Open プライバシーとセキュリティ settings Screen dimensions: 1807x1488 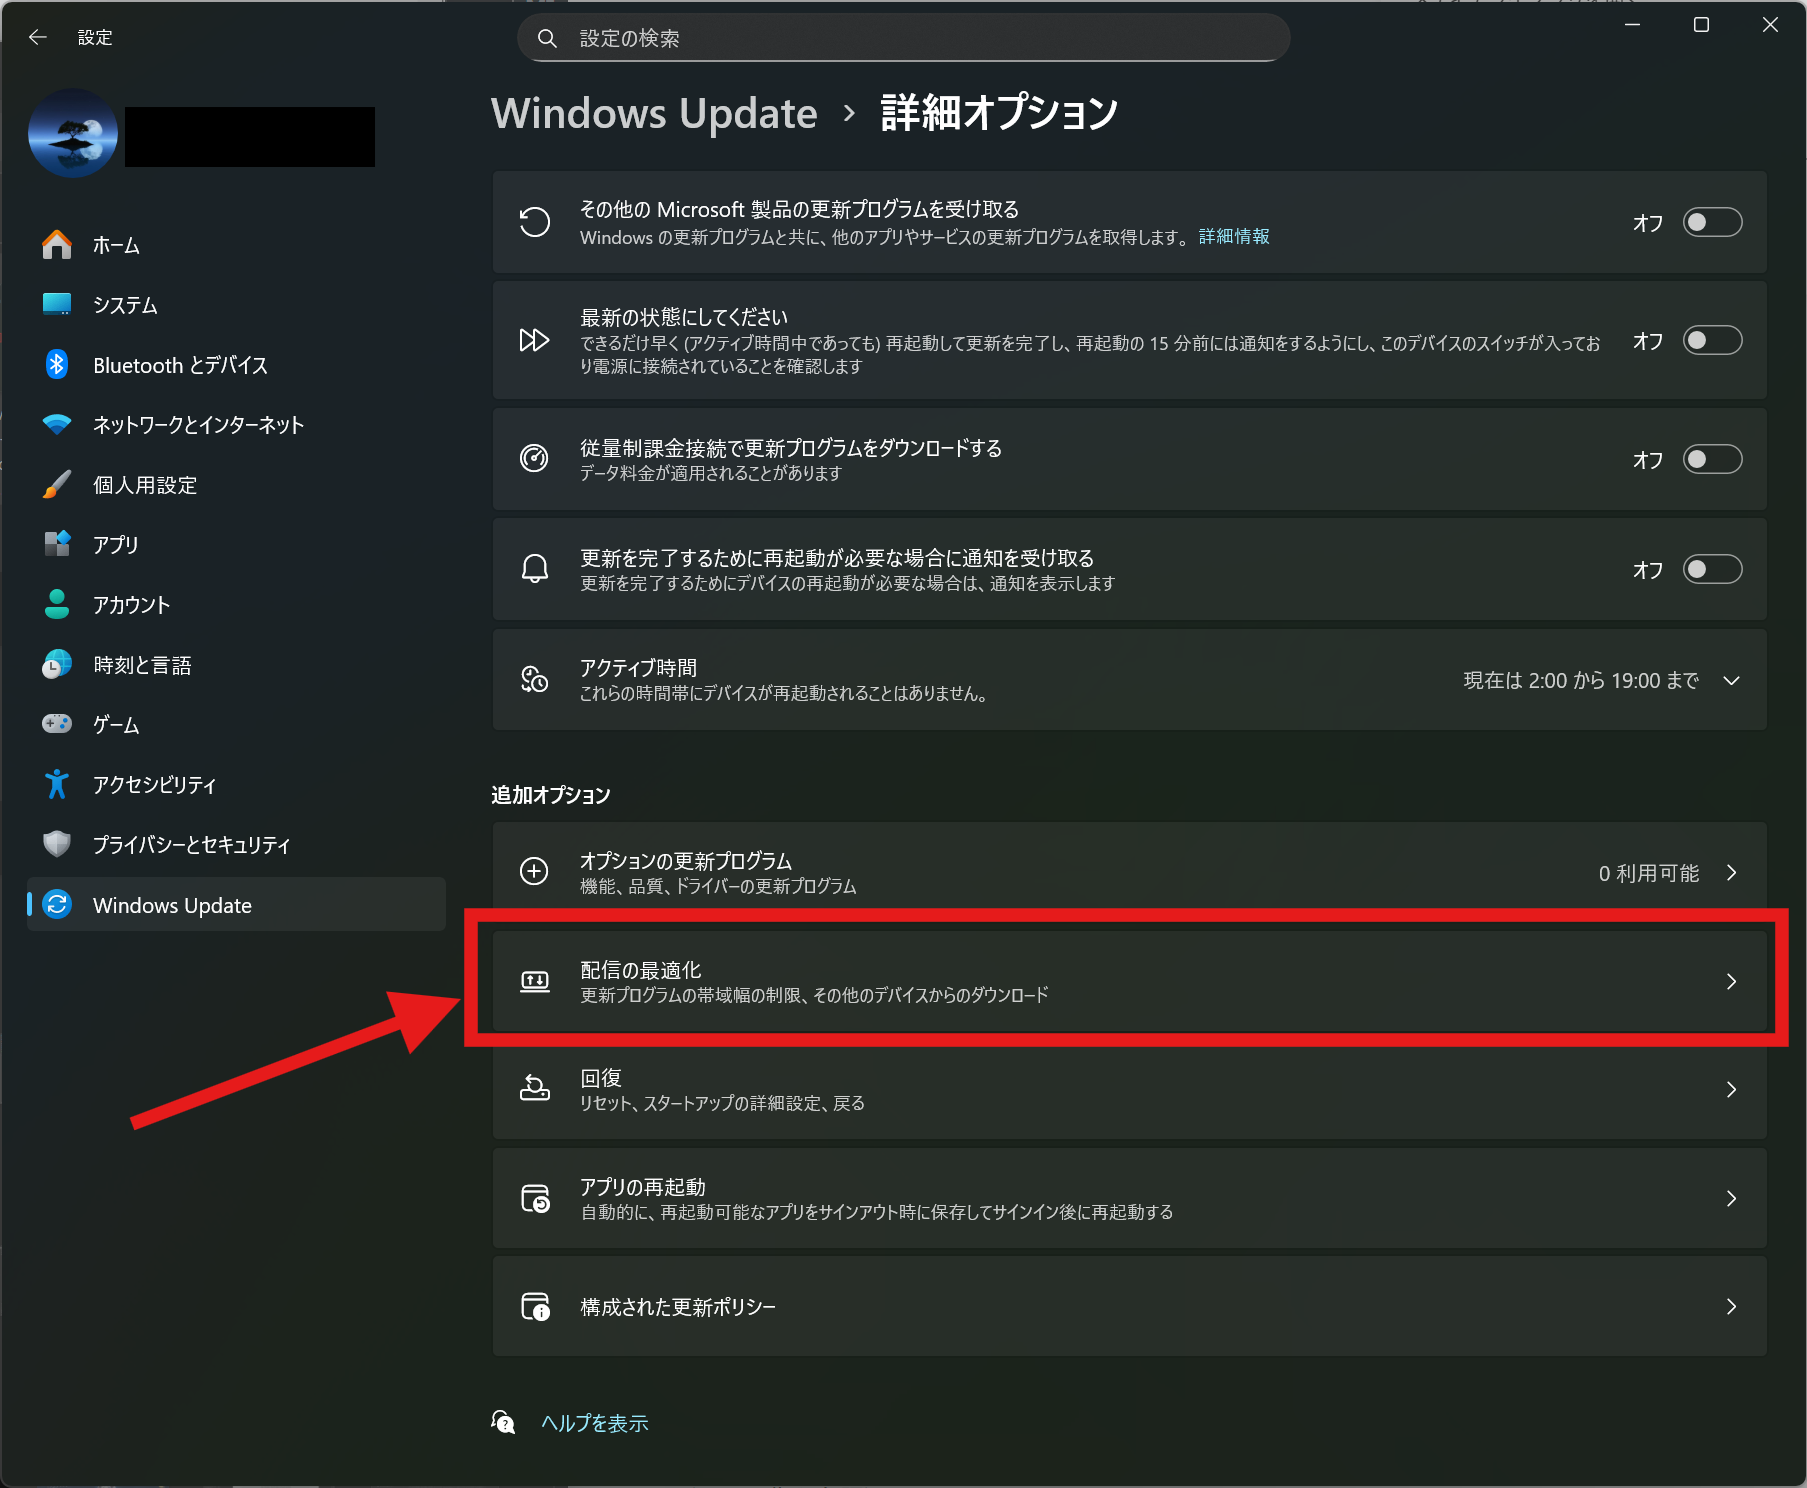236,845
